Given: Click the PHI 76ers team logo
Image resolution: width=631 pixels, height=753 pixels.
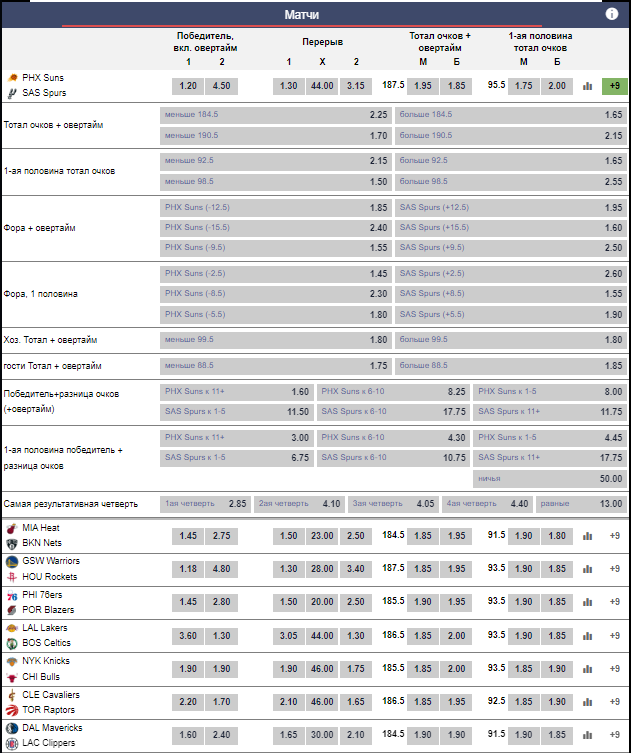Looking at the screenshot, I should tap(12, 595).
